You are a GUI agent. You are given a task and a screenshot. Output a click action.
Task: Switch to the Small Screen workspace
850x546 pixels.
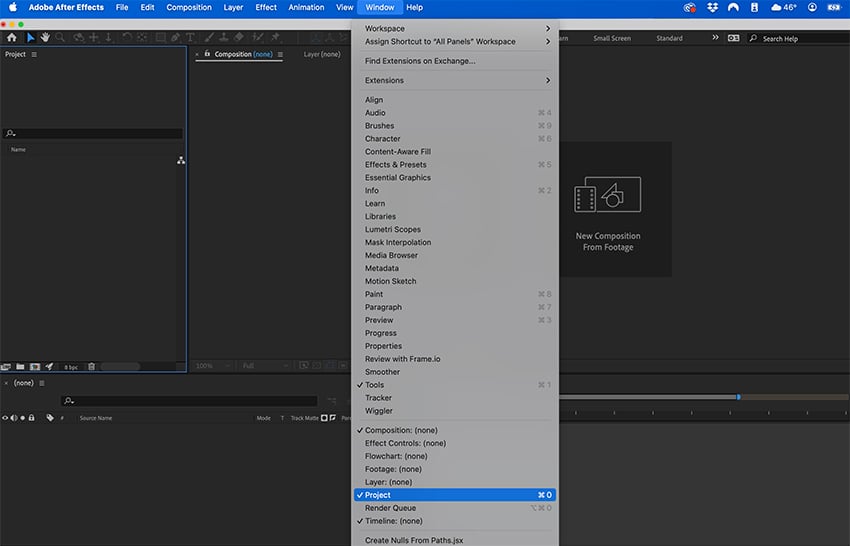[612, 38]
